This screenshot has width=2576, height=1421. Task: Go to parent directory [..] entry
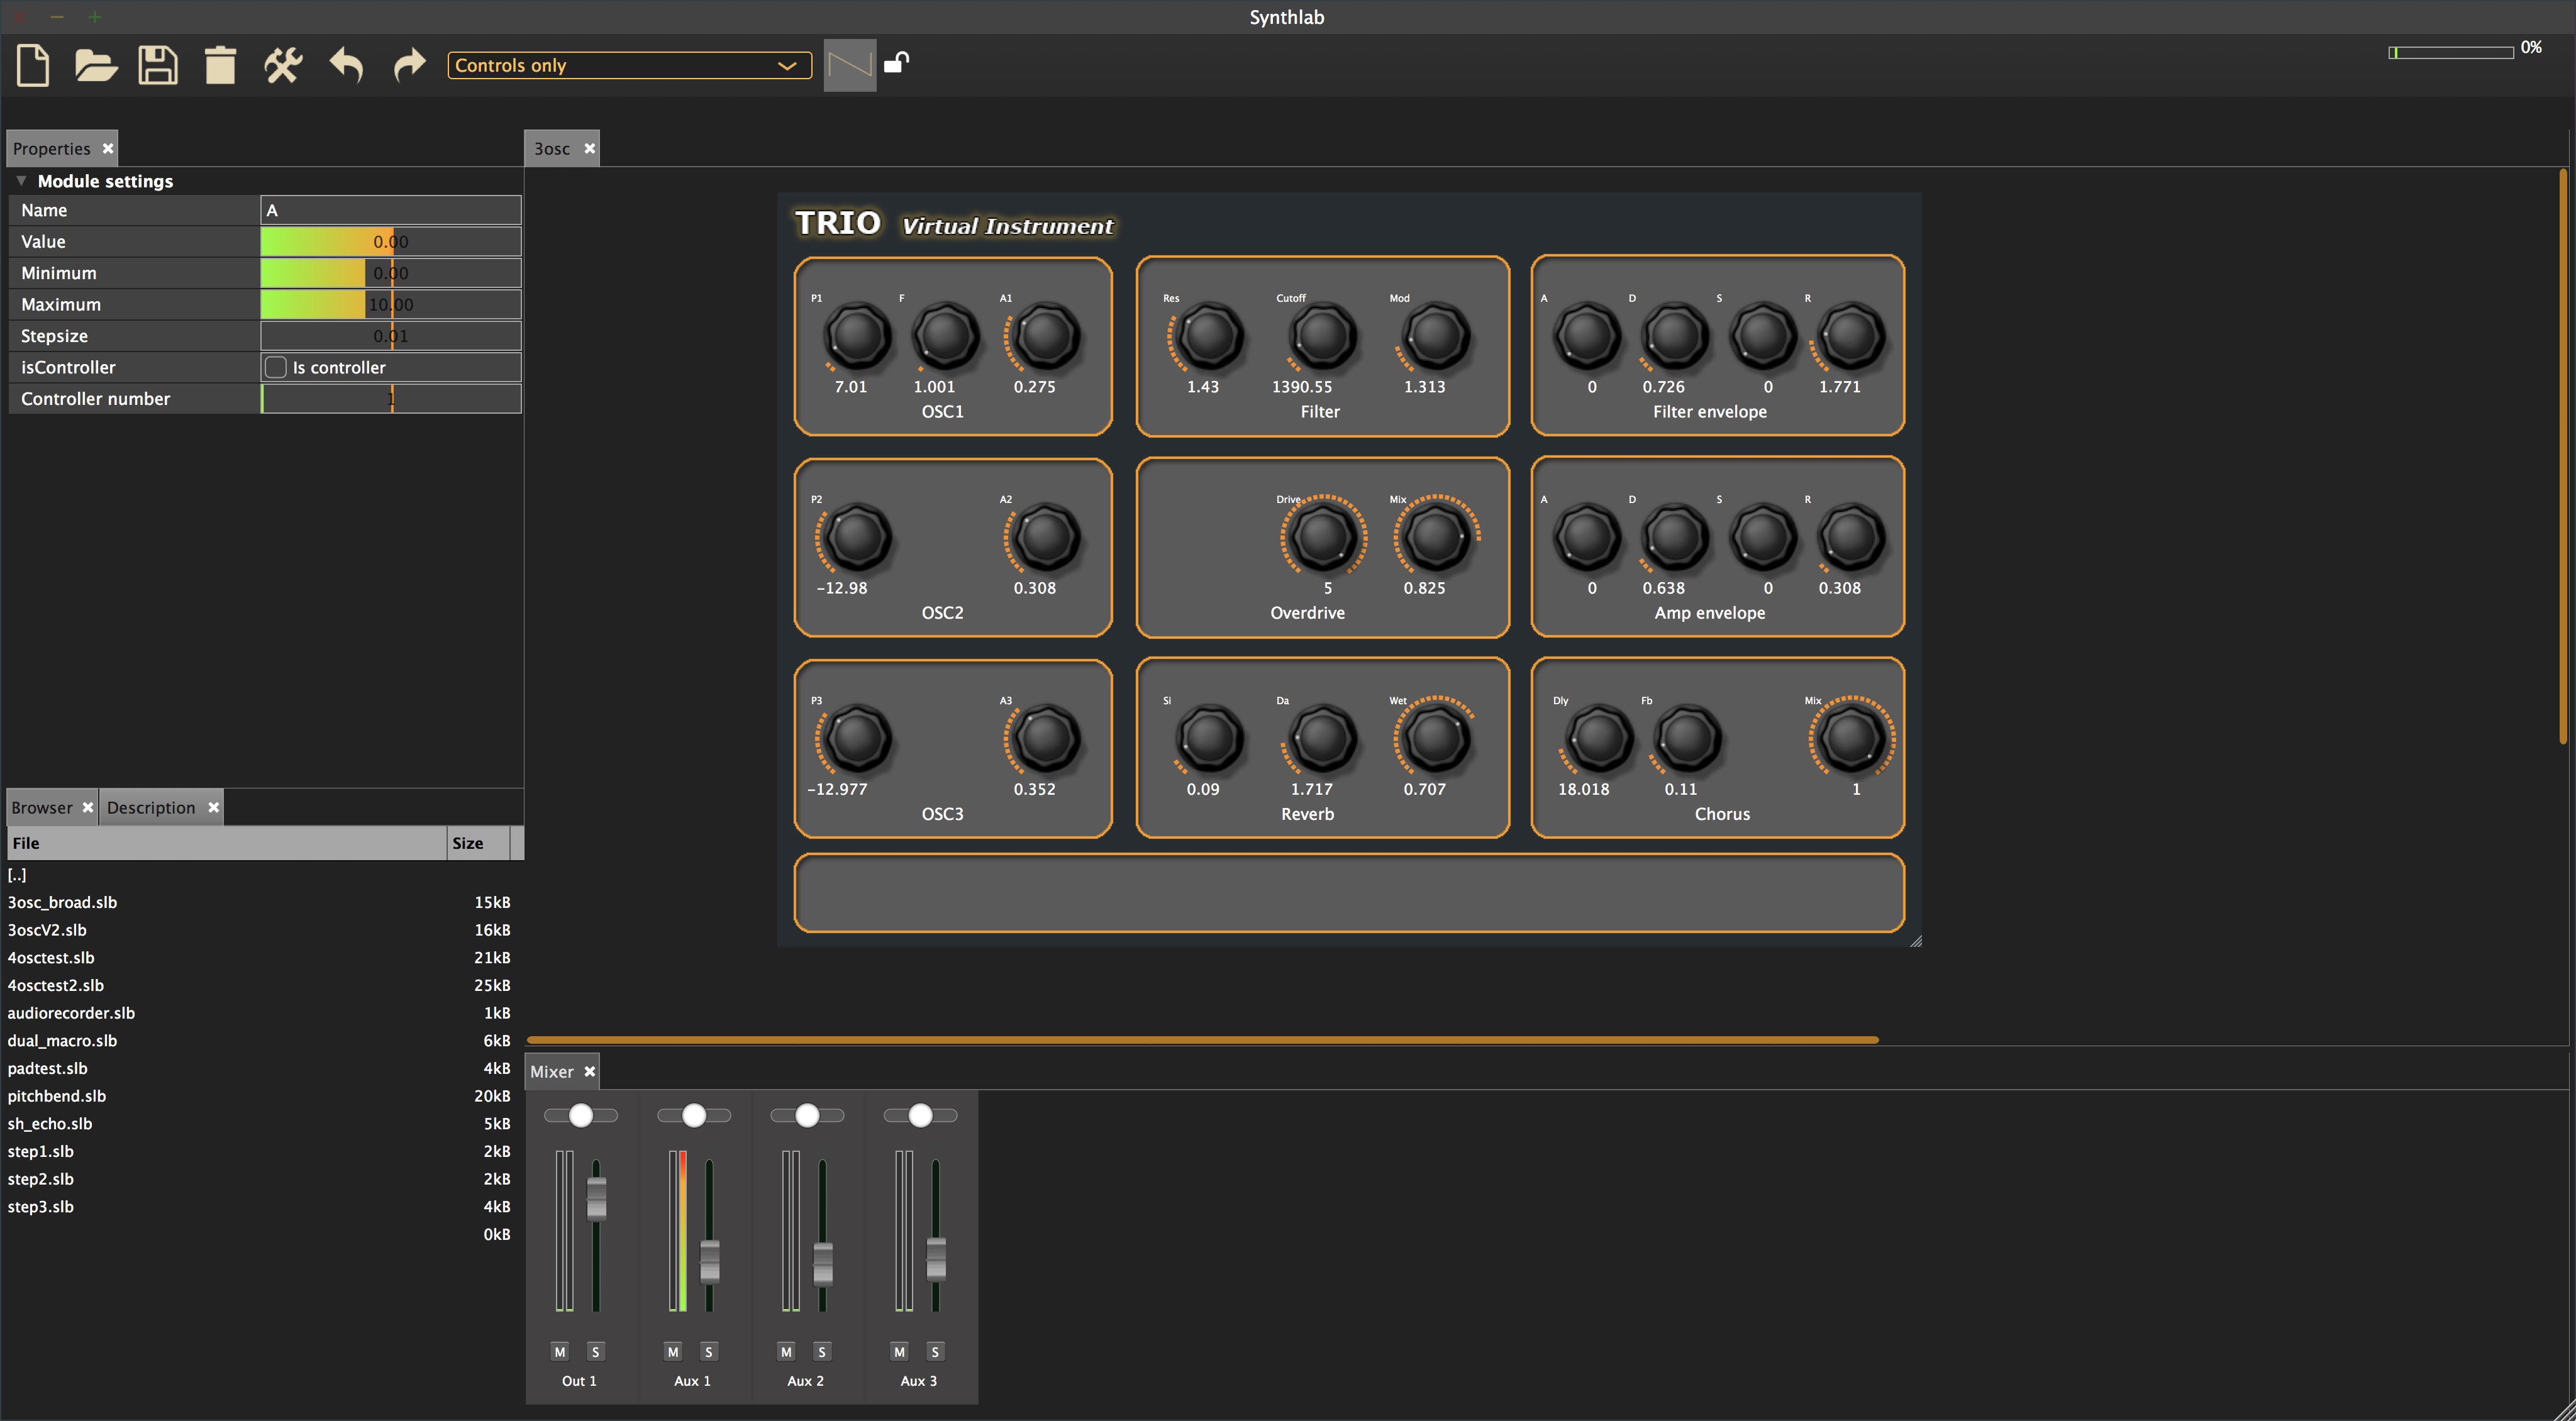[17, 874]
